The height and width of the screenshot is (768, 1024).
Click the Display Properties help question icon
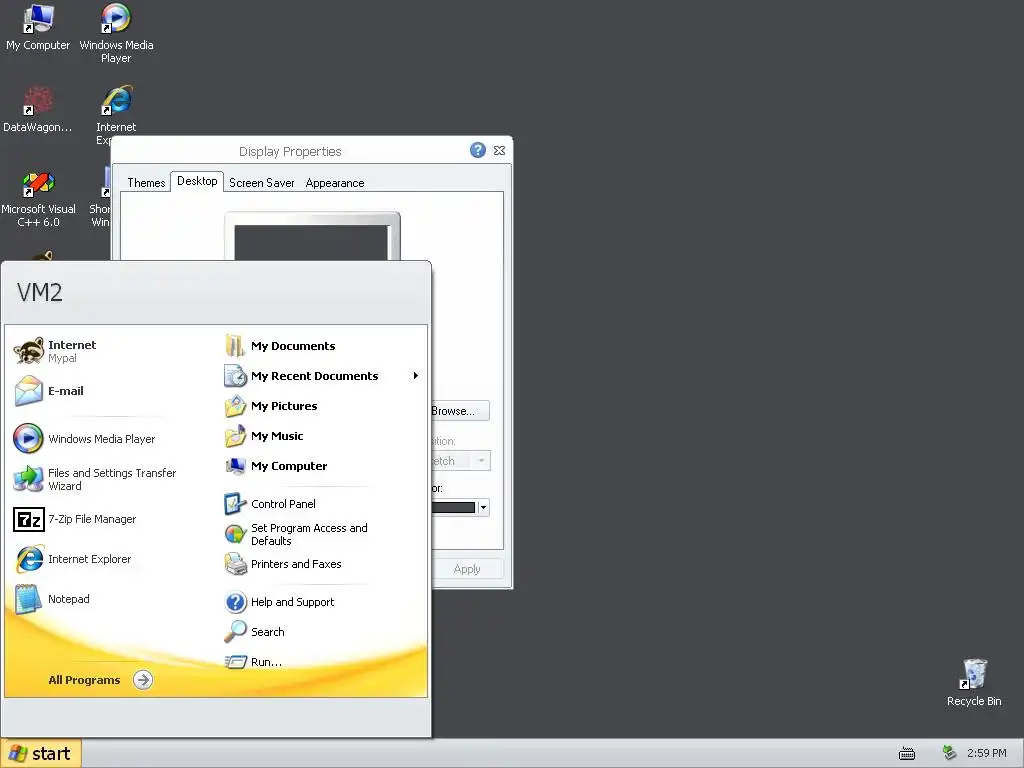pyautogui.click(x=477, y=150)
